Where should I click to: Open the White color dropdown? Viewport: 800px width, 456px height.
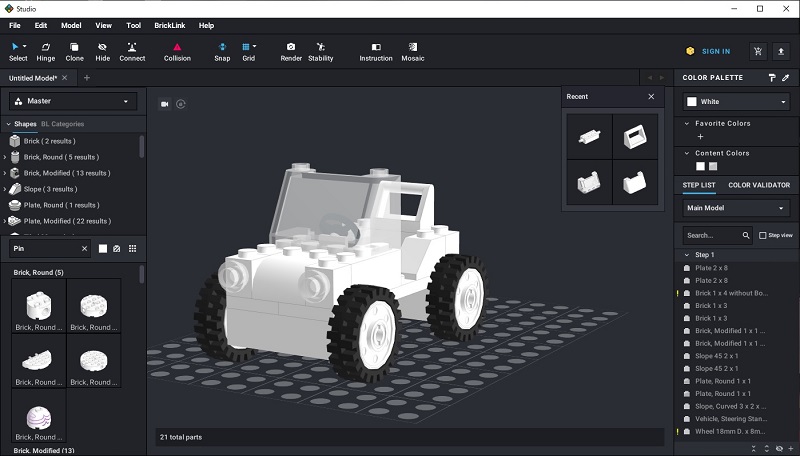coord(736,101)
